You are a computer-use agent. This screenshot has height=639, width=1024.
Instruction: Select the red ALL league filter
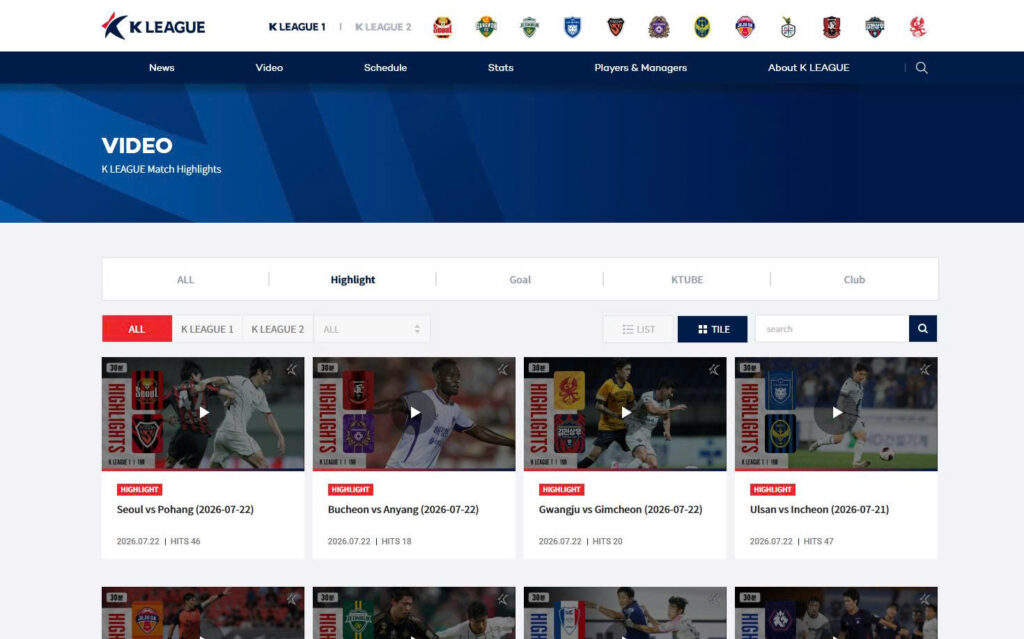click(x=136, y=329)
